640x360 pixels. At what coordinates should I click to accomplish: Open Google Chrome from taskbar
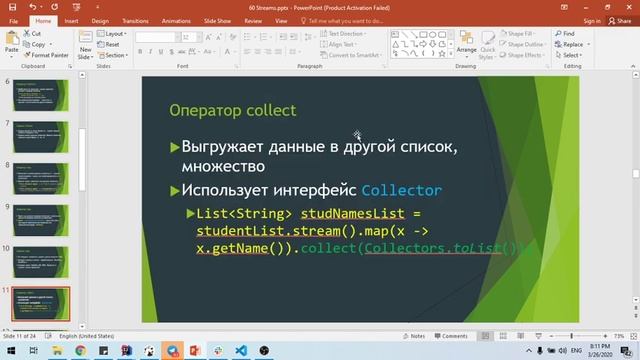point(80,351)
